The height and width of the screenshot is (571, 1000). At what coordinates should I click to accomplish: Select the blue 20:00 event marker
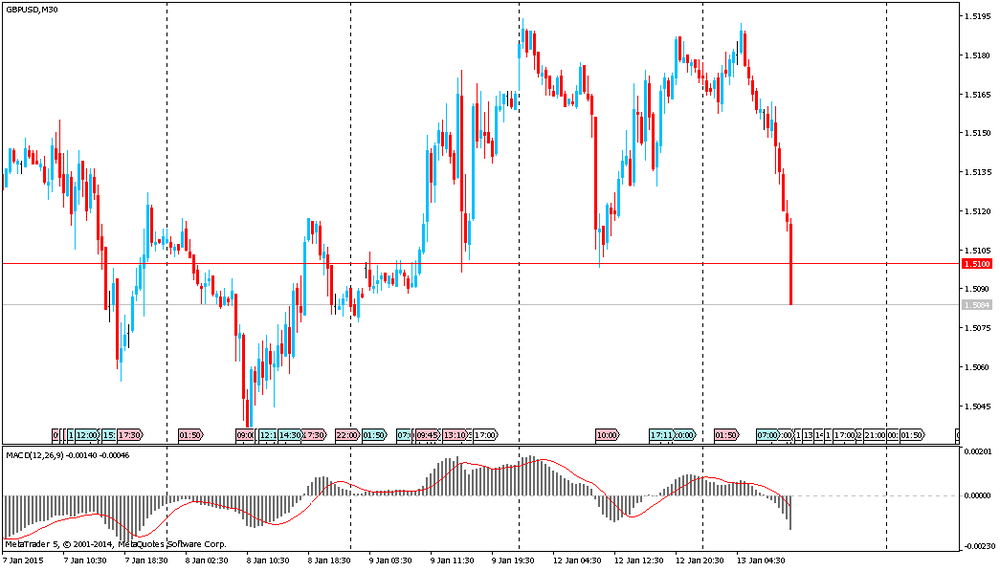coord(685,436)
